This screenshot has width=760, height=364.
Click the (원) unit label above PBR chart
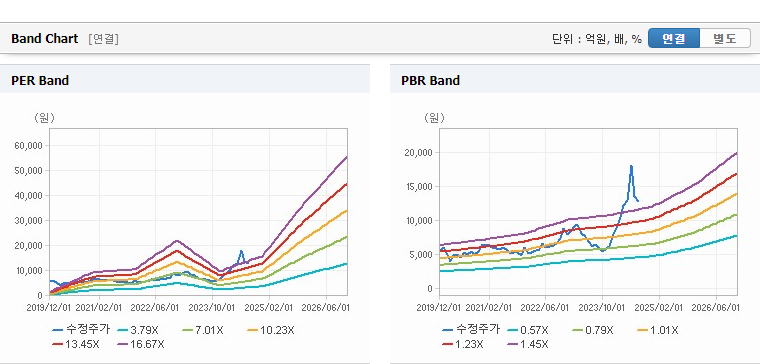[434, 118]
